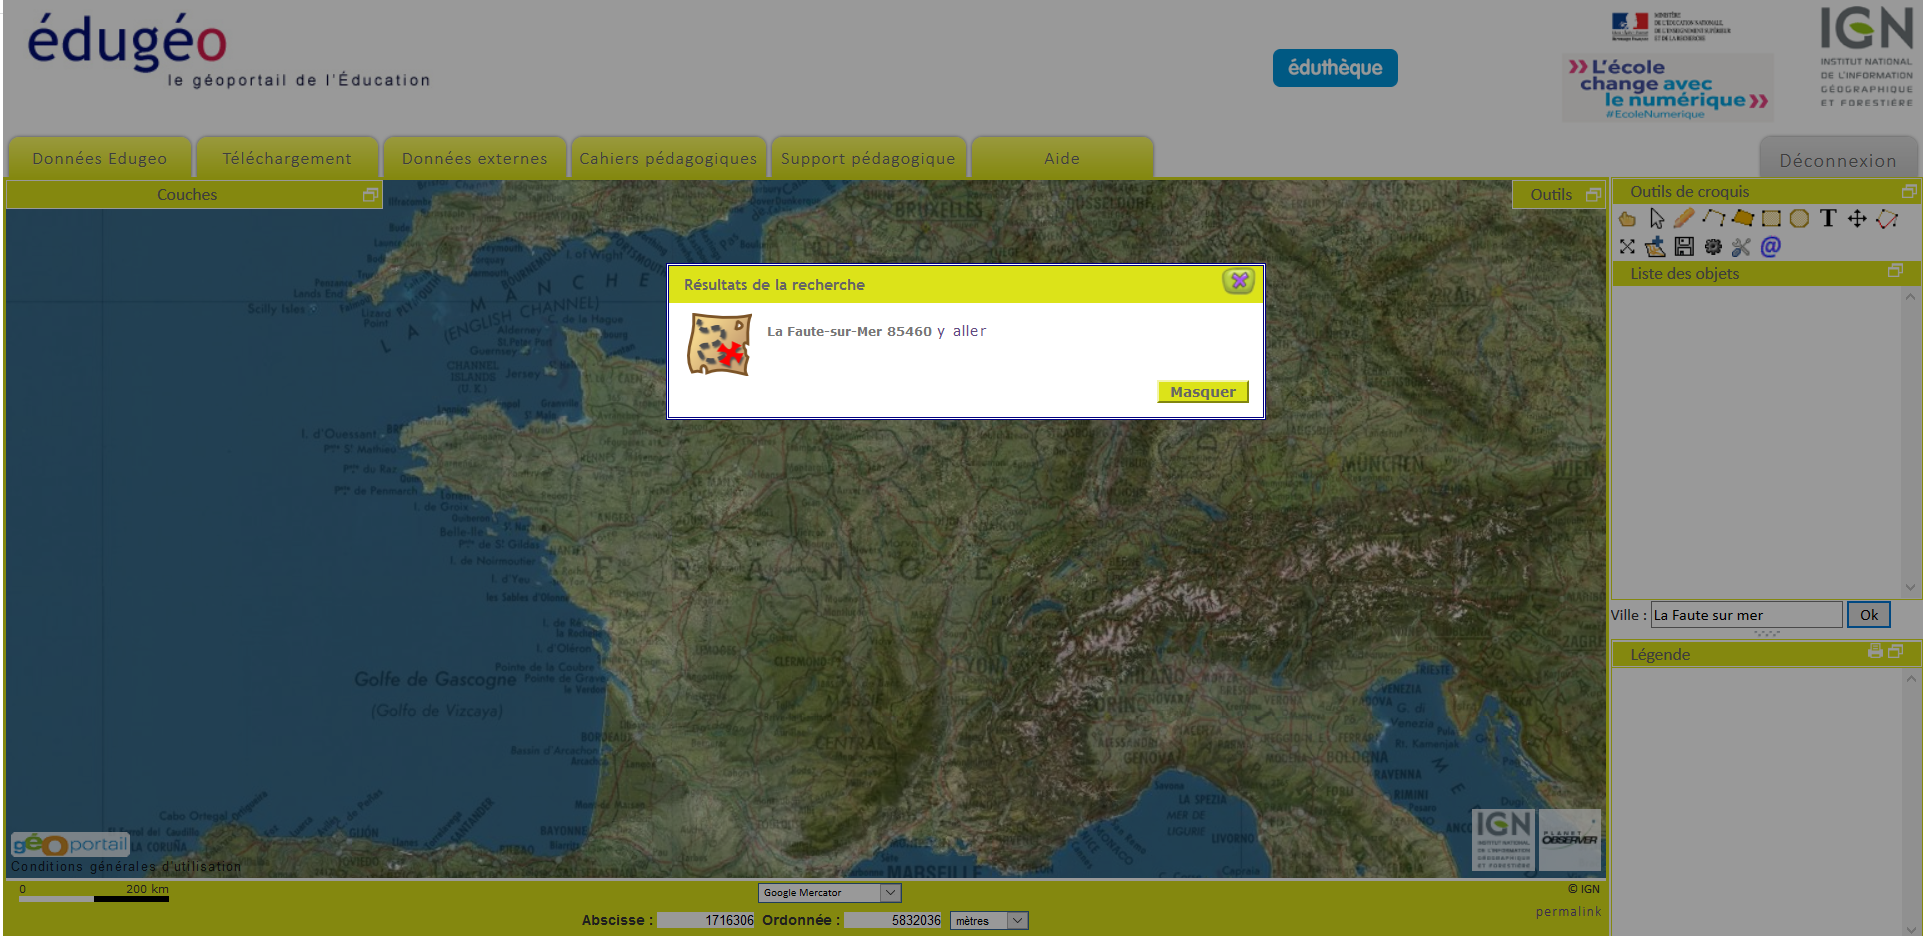Screen dimensions: 1923x936
Task: Click the Ville search input field
Action: pos(1745,615)
